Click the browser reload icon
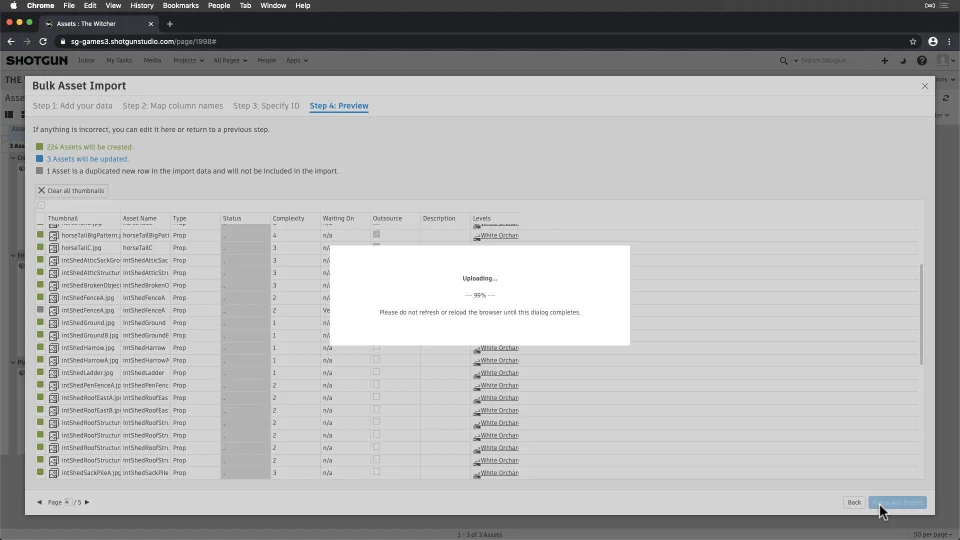The image size is (960, 540). (x=43, y=42)
